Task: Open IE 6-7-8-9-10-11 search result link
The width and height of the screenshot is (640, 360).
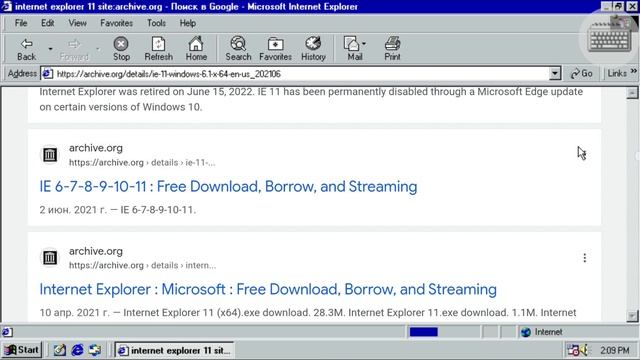Action: pyautogui.click(x=228, y=187)
